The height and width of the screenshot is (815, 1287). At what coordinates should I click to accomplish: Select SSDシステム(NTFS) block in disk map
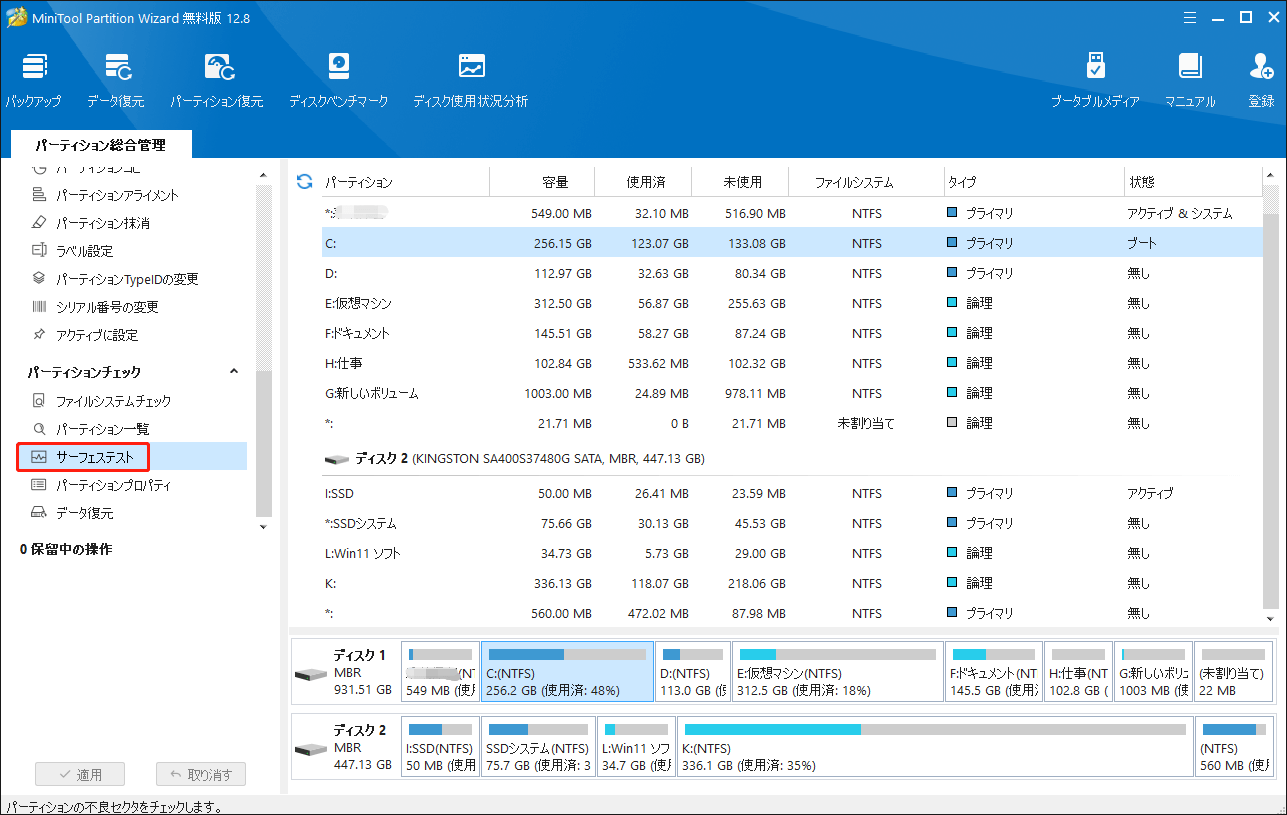(538, 746)
